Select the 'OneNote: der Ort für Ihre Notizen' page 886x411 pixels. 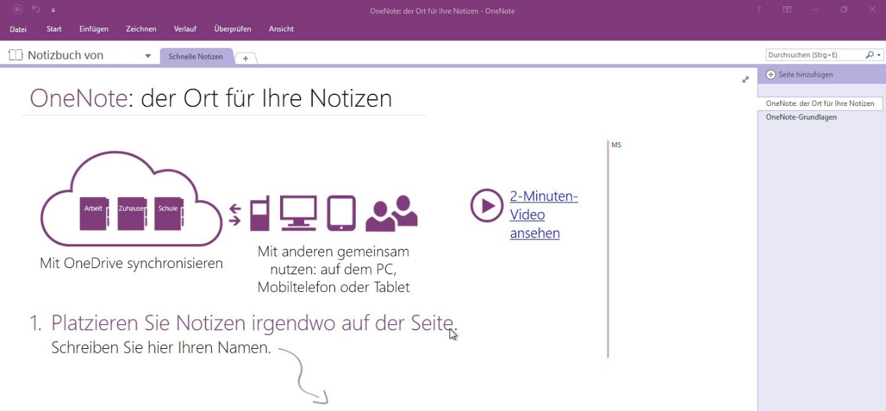(x=819, y=103)
